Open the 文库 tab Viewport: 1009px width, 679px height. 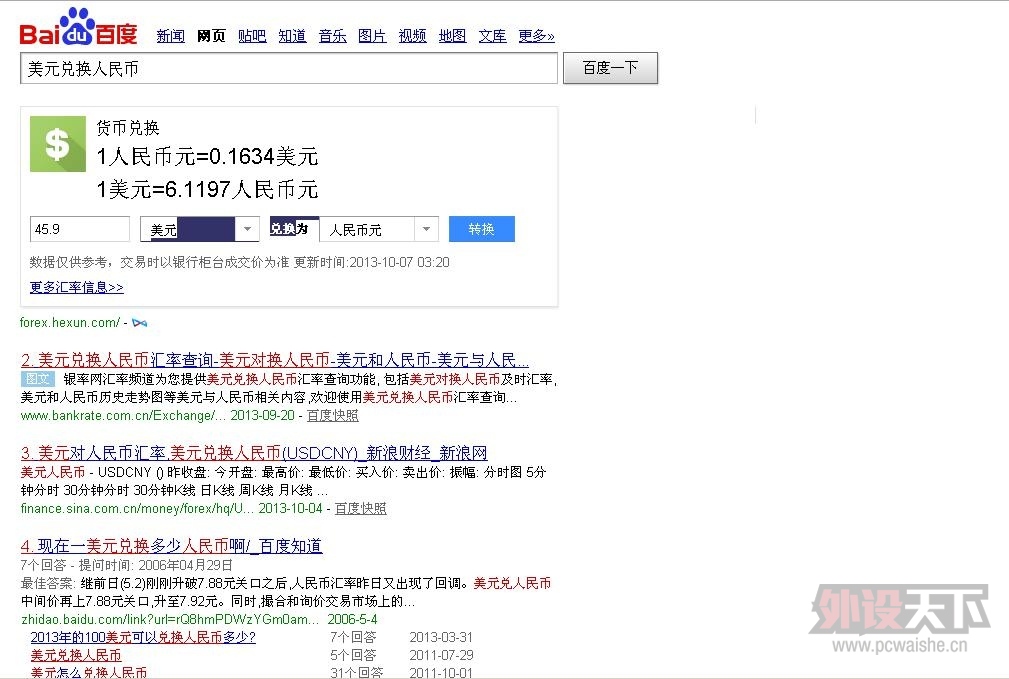click(492, 36)
